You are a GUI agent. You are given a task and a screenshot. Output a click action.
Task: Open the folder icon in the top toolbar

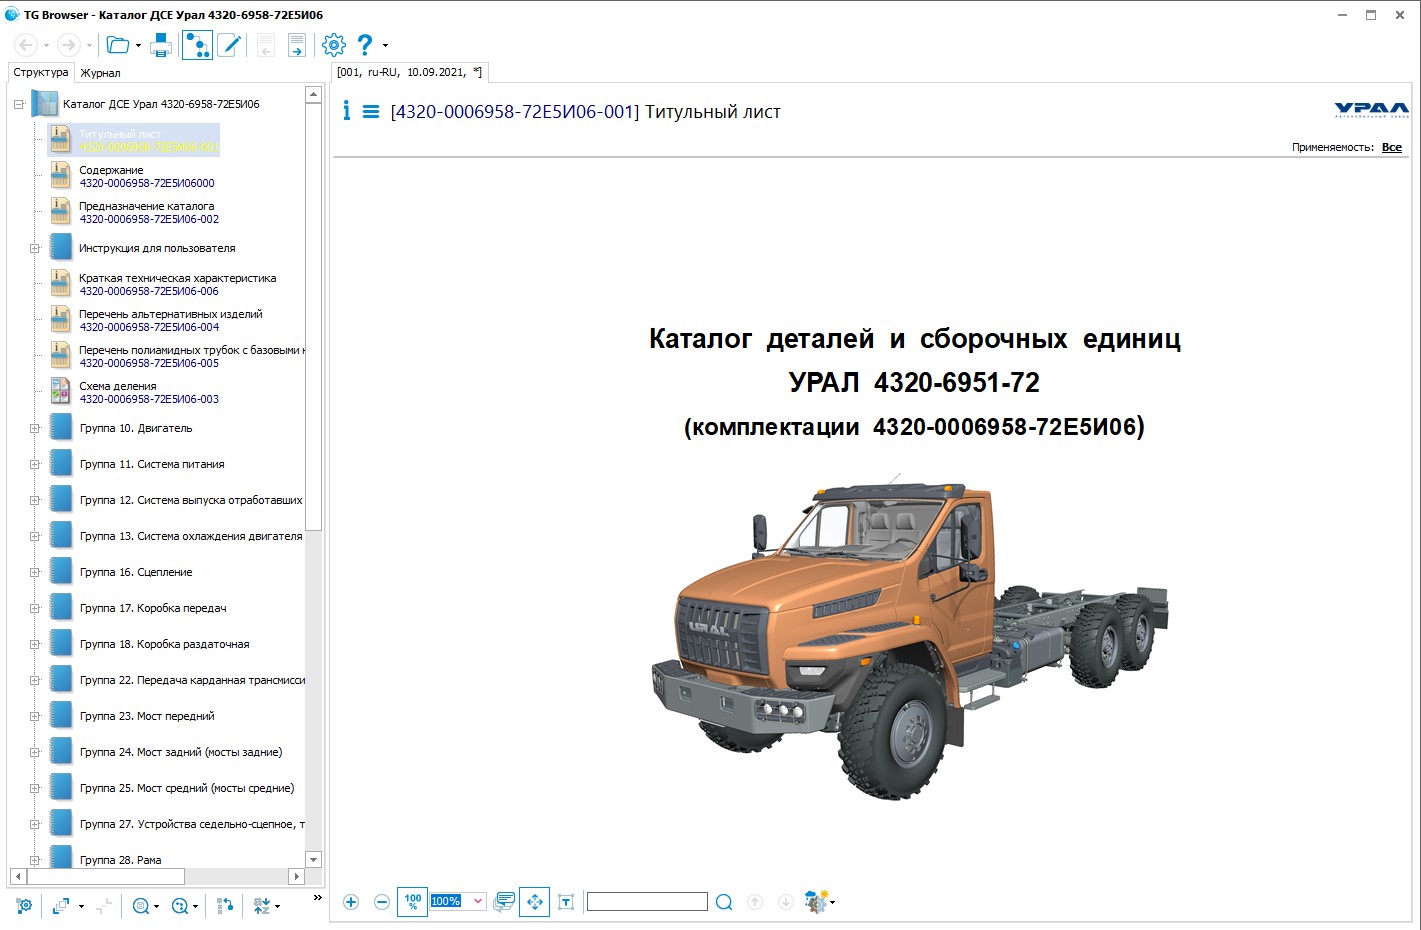click(118, 45)
